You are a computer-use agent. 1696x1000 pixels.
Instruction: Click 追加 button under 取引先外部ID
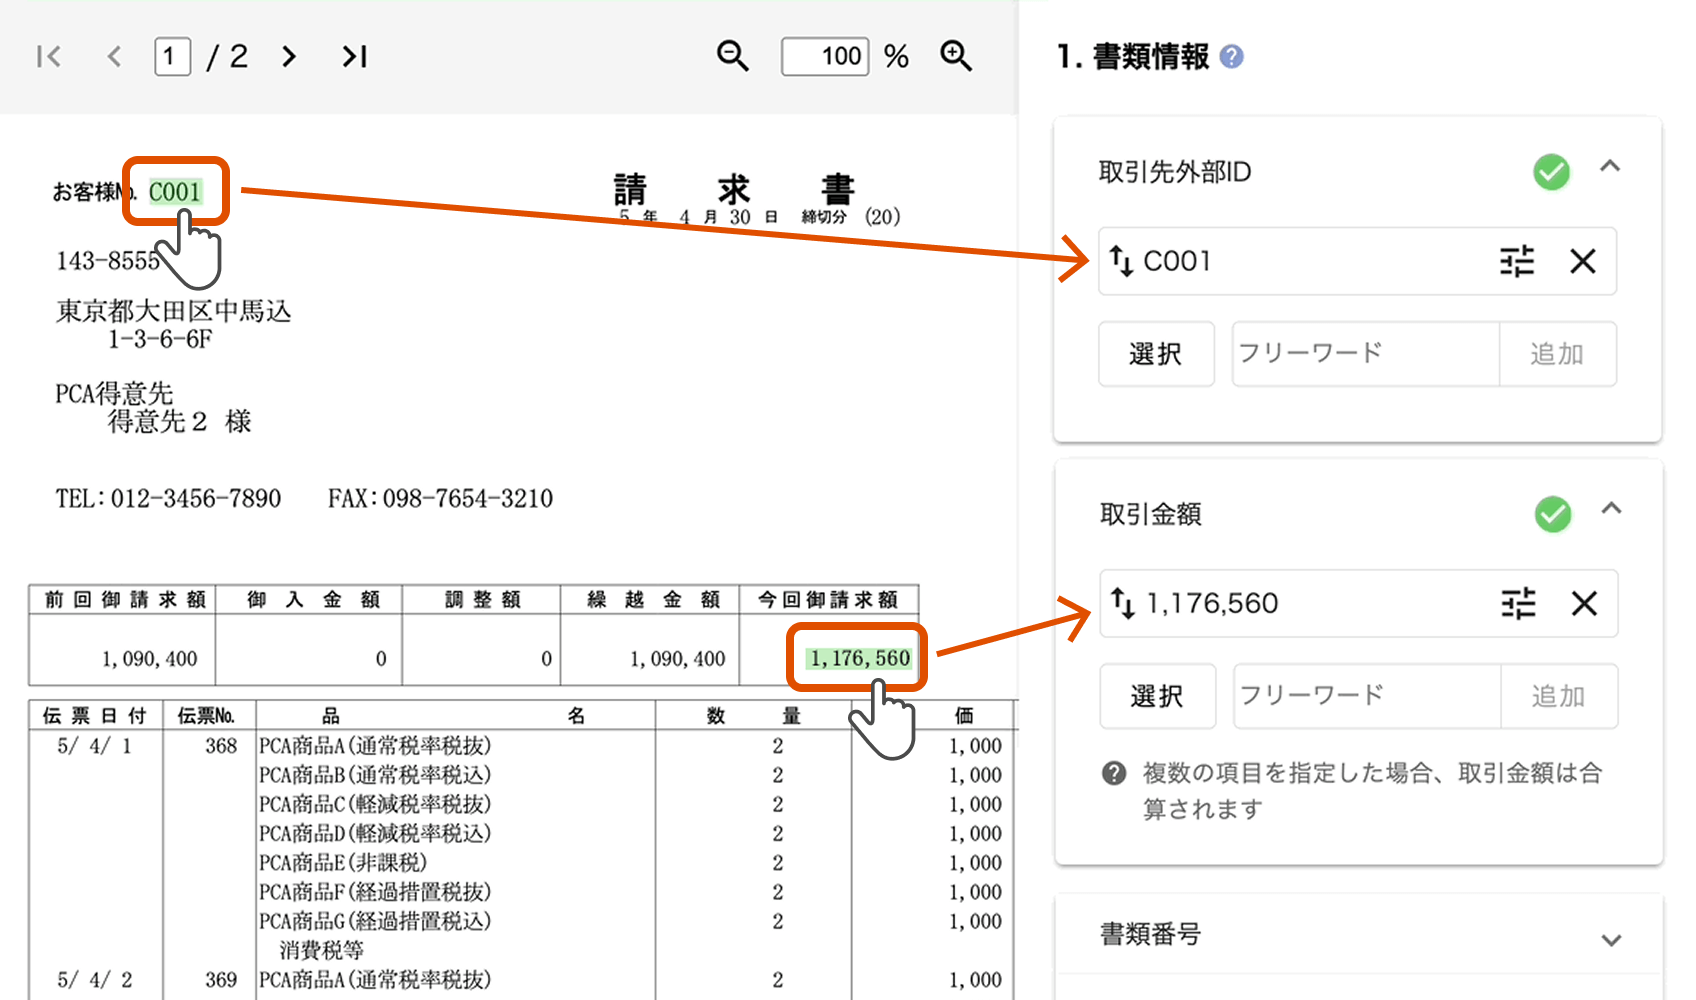[x=1556, y=354]
